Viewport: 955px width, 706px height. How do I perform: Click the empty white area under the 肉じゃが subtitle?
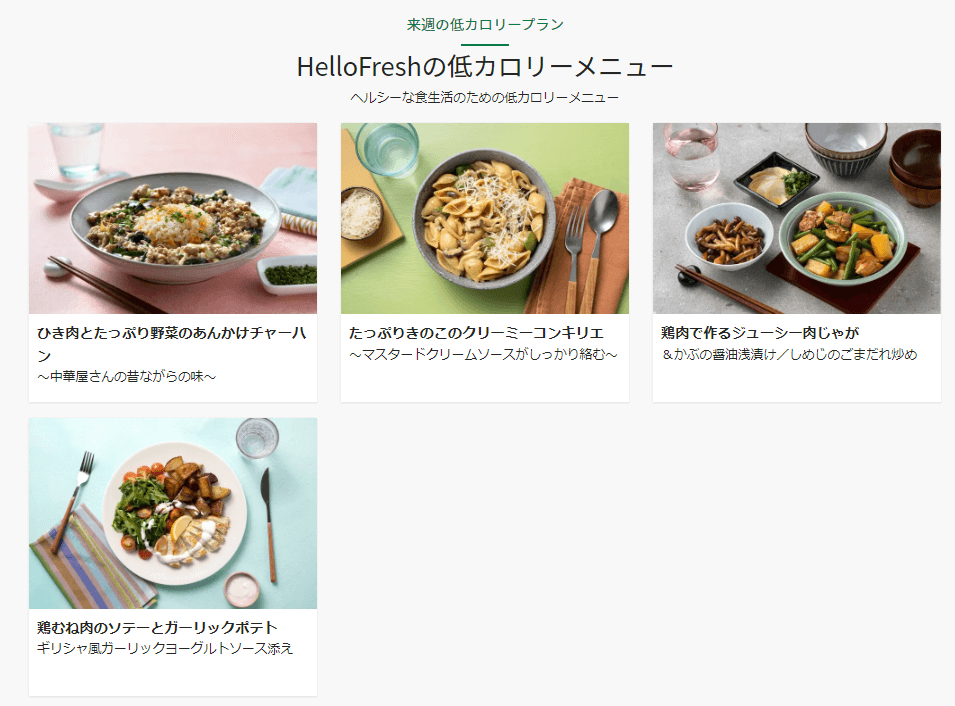pyautogui.click(x=797, y=383)
